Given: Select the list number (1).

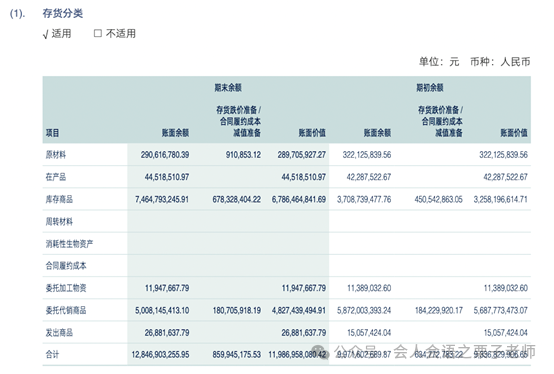Looking at the screenshot, I should 17,14.
